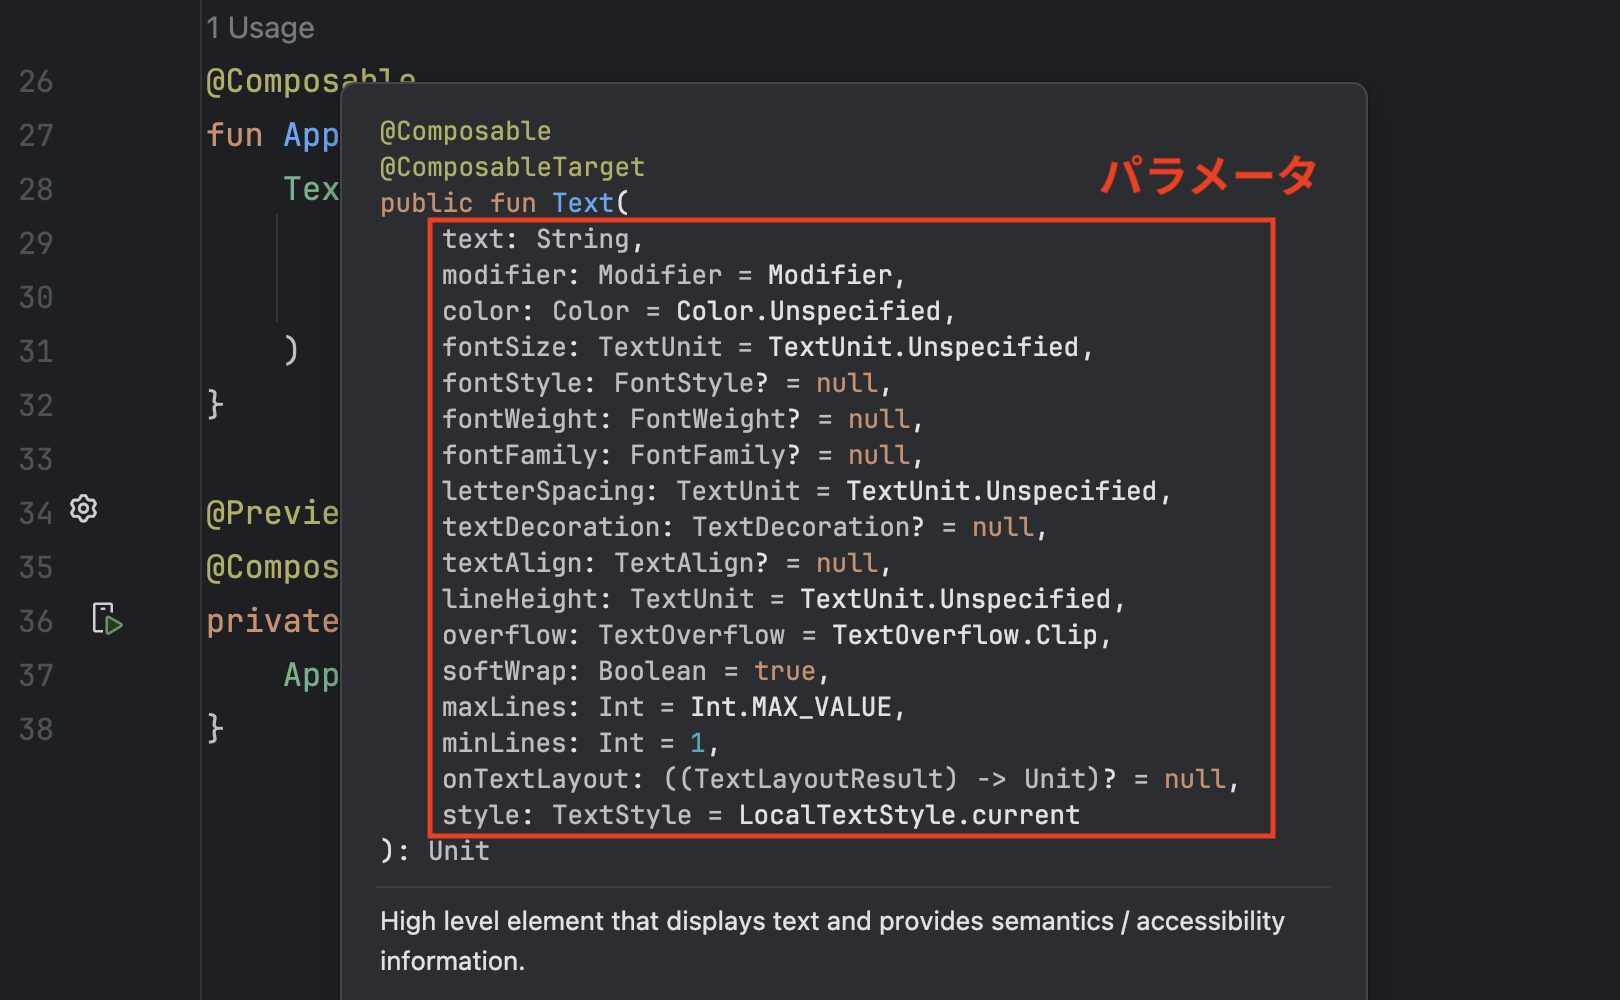Click line number 26 in the gutter

pyautogui.click(x=36, y=82)
